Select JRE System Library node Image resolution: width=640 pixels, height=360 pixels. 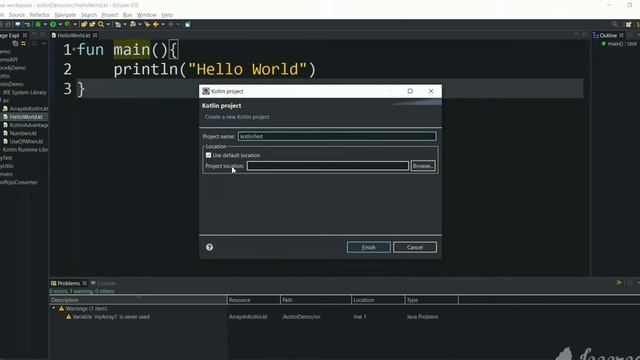pos(24,92)
